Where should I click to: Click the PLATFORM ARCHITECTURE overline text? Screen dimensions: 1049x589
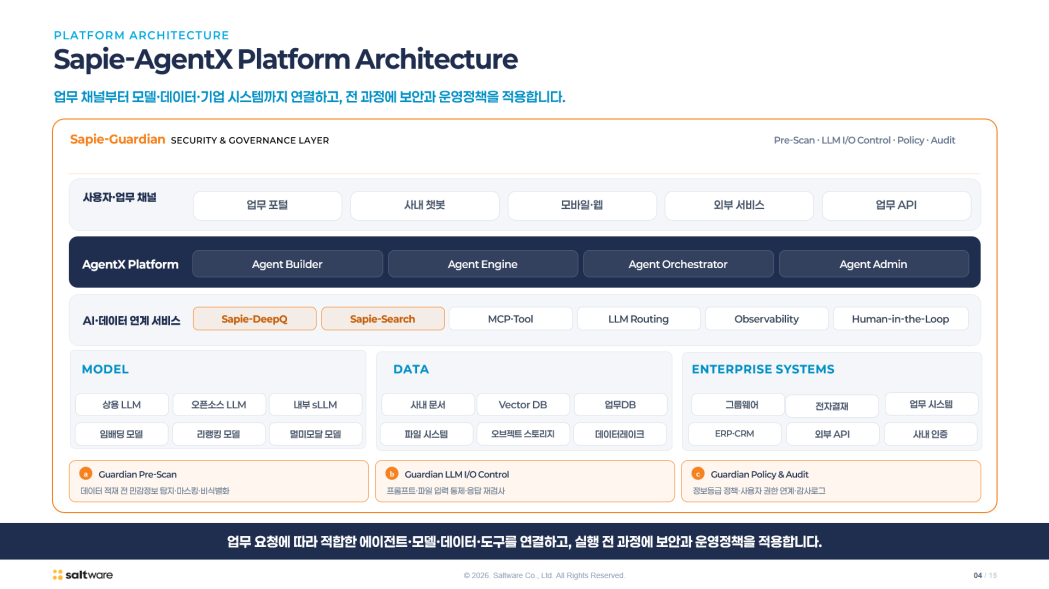pyautogui.click(x=142, y=35)
